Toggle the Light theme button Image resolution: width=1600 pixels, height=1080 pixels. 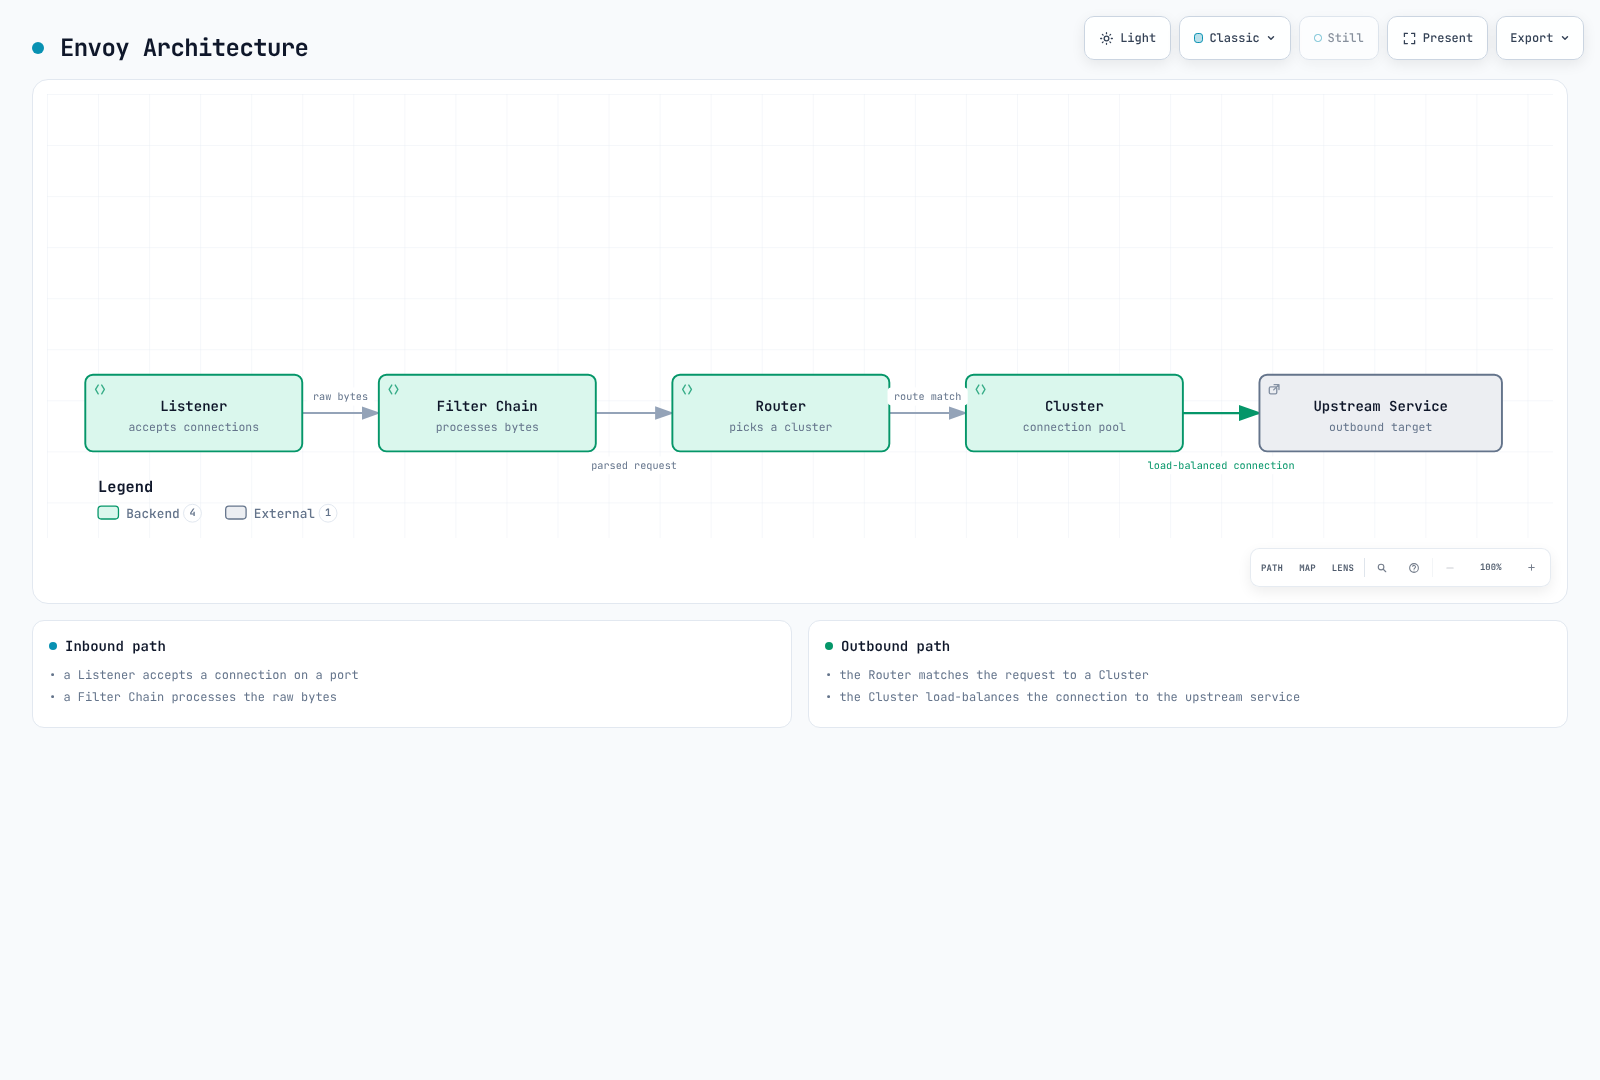(x=1127, y=38)
